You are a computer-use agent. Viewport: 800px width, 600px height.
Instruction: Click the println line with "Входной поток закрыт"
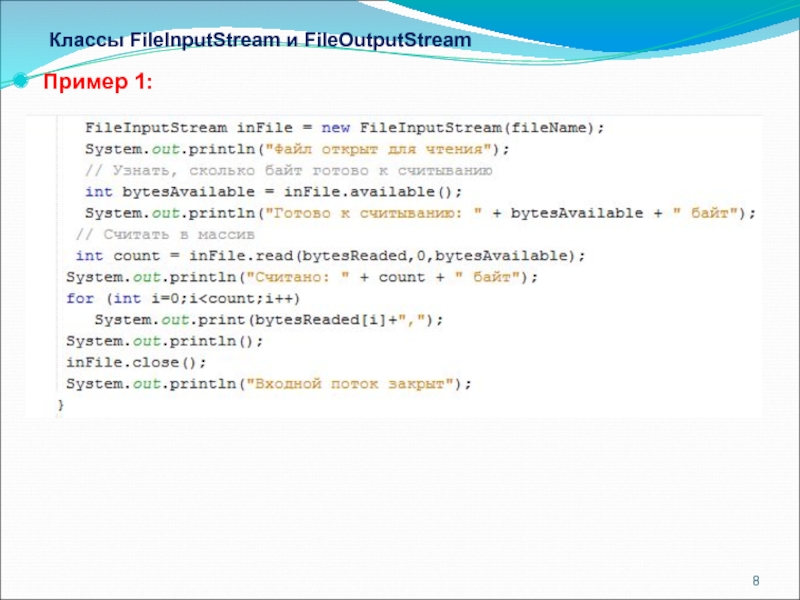269,384
